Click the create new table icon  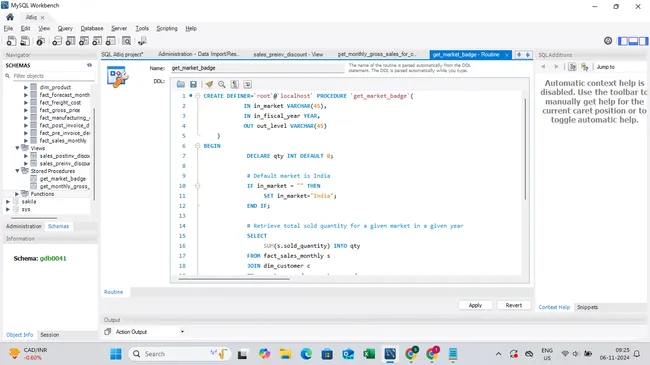tap(70, 41)
